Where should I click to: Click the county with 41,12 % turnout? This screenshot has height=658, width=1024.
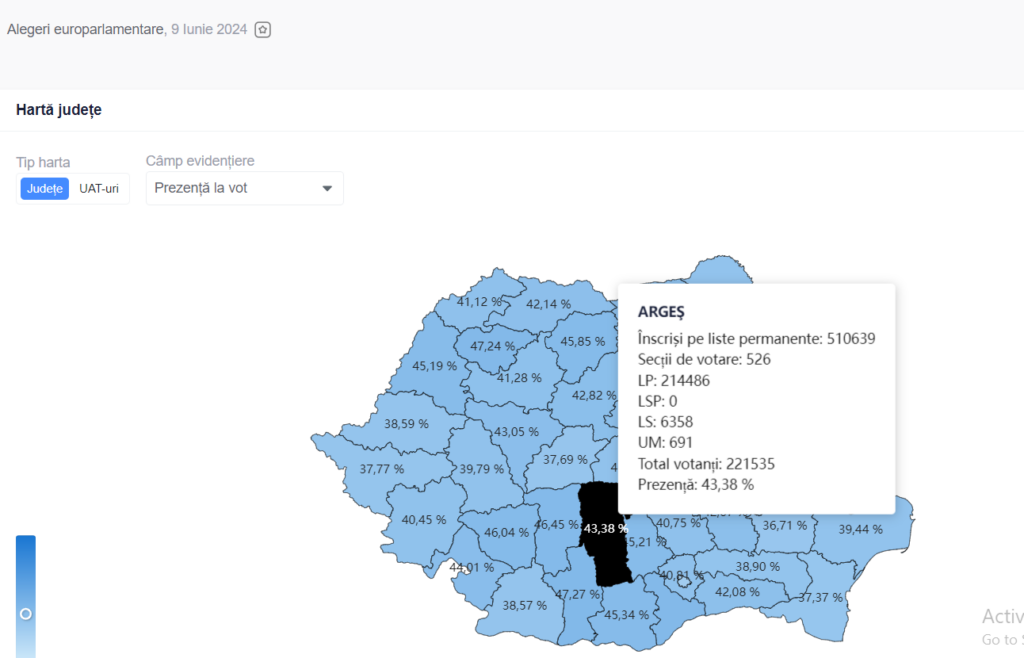coord(480,301)
